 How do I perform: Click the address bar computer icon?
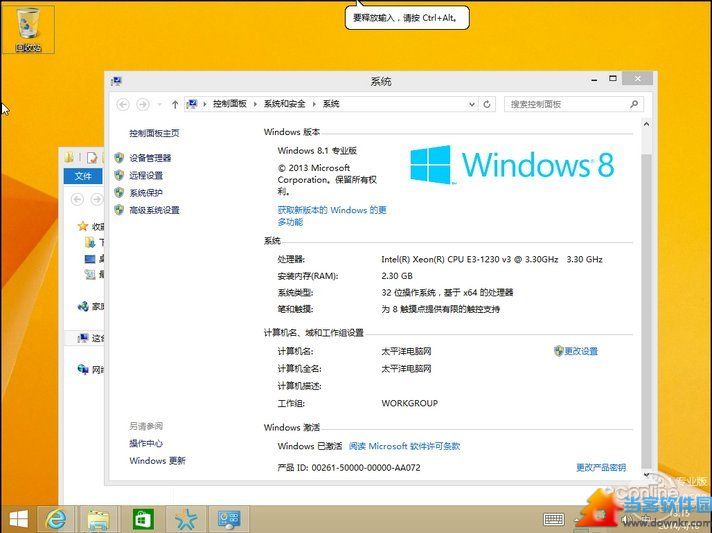point(192,104)
